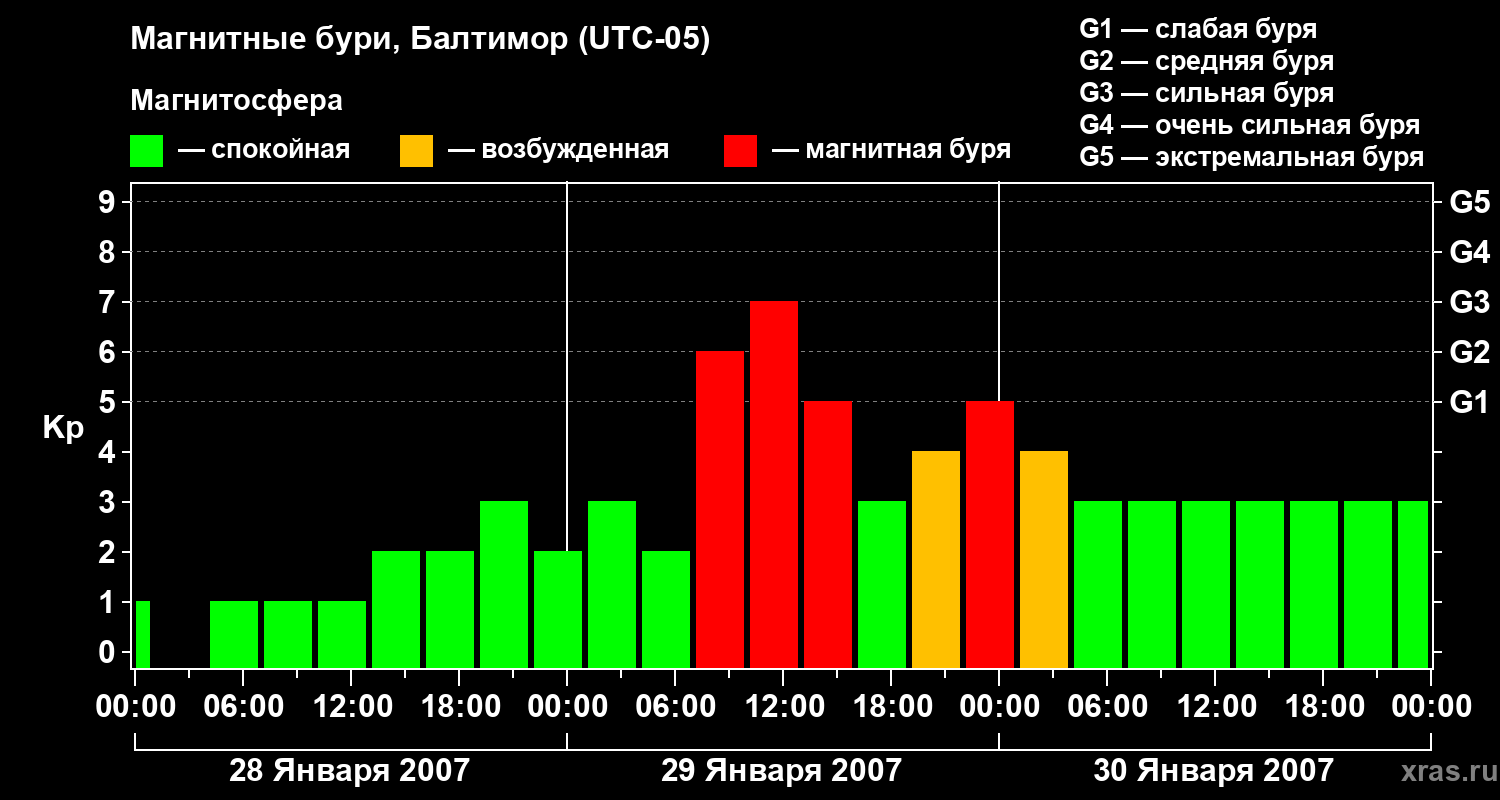The image size is (1500, 800).
Task: Select the tallest red bar reaching Kp 7
Action: (774, 485)
